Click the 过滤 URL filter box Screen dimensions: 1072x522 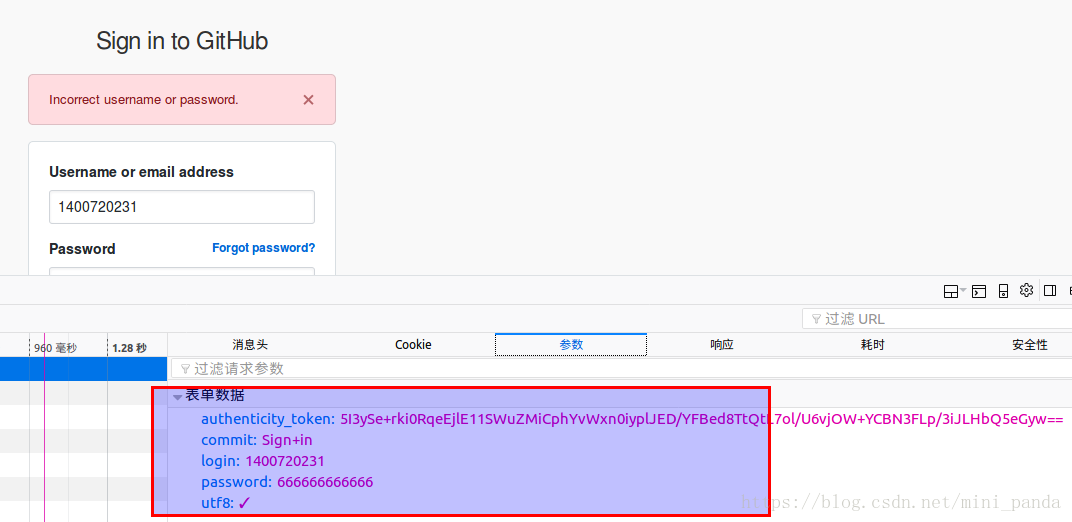pyautogui.click(x=939, y=319)
